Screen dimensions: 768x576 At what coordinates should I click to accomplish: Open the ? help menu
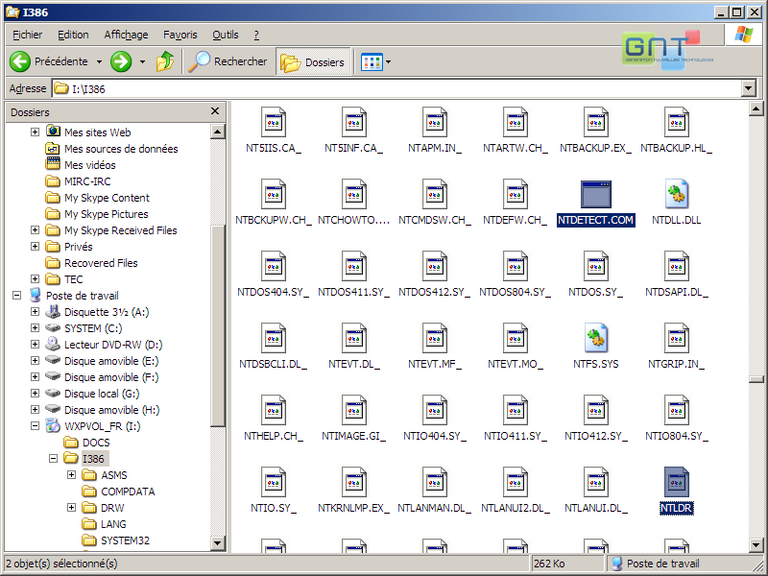pyautogui.click(x=256, y=35)
